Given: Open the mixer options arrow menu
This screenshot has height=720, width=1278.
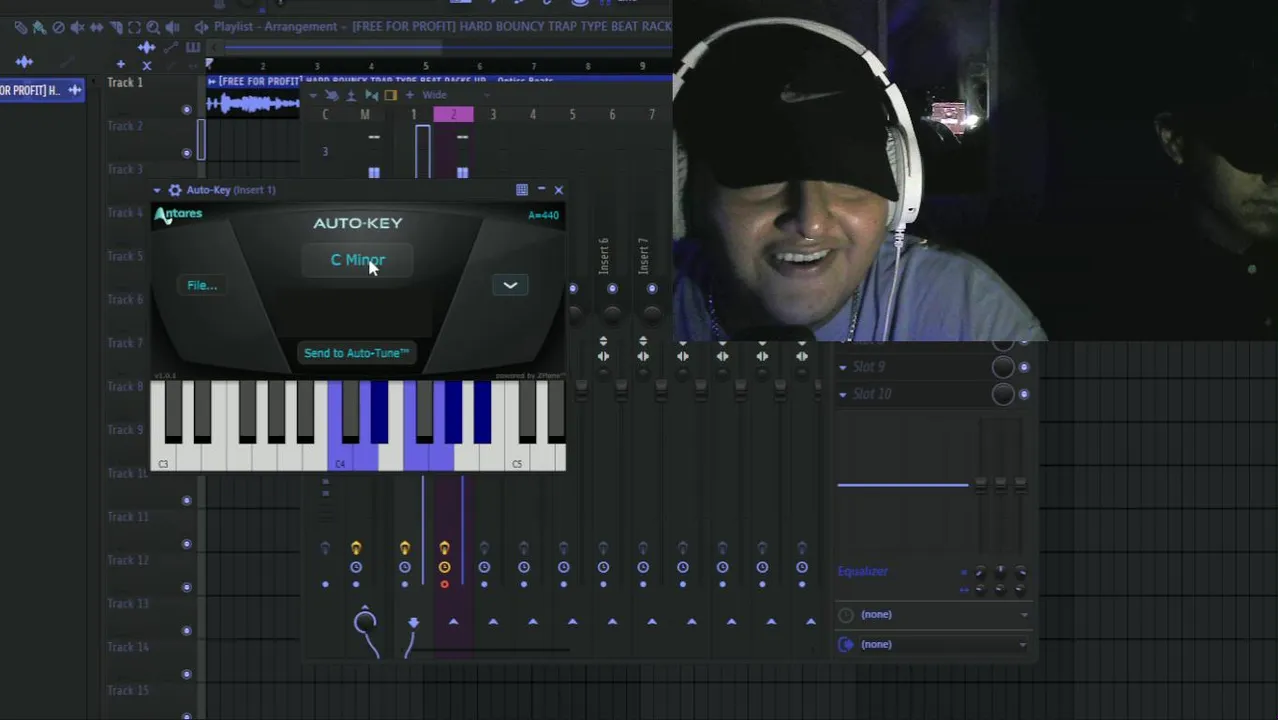Looking at the screenshot, I should click(x=312, y=95).
